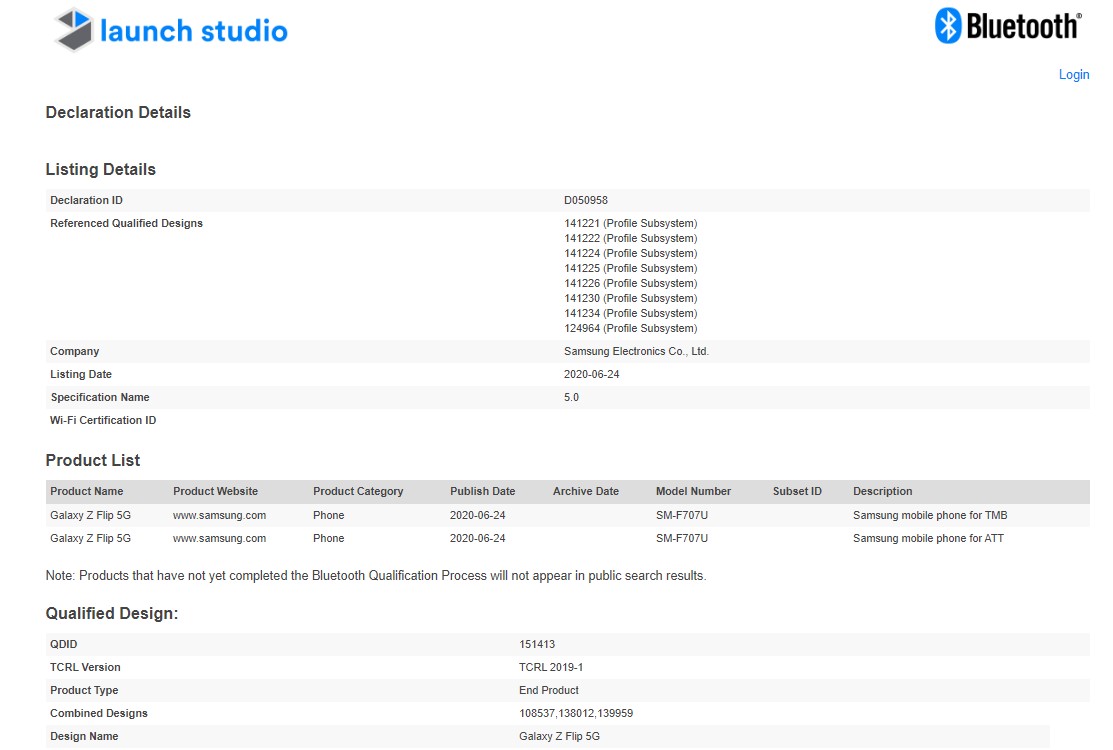The height and width of the screenshot is (750, 1113).
Task: Click the Subset ID column header
Action: (797, 491)
